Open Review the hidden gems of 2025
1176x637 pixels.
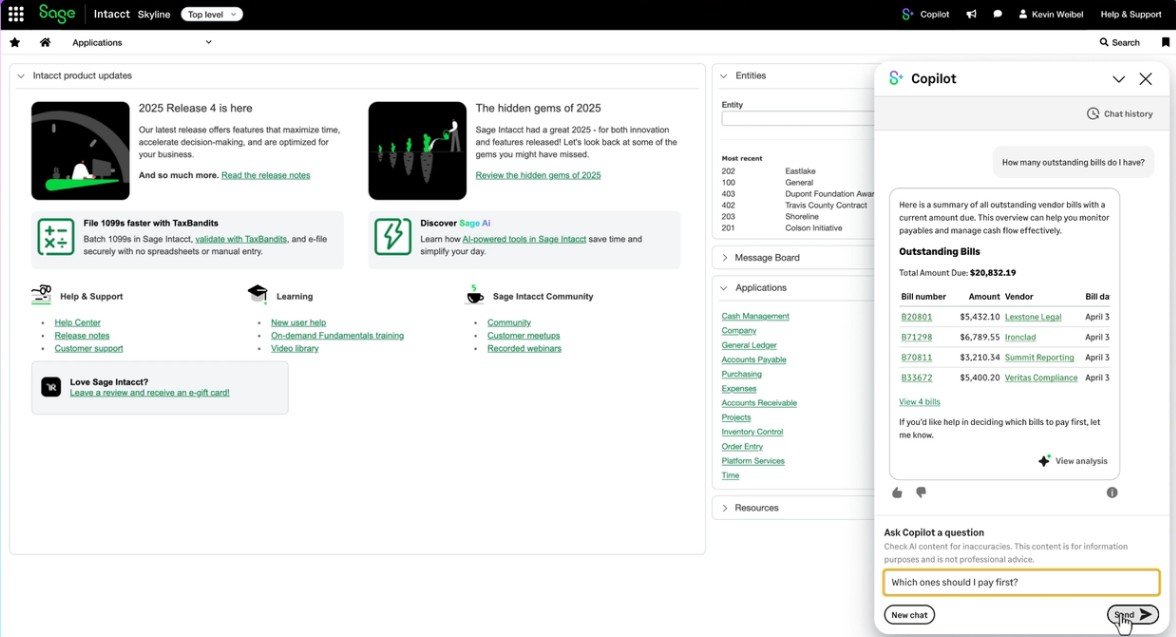point(538,176)
